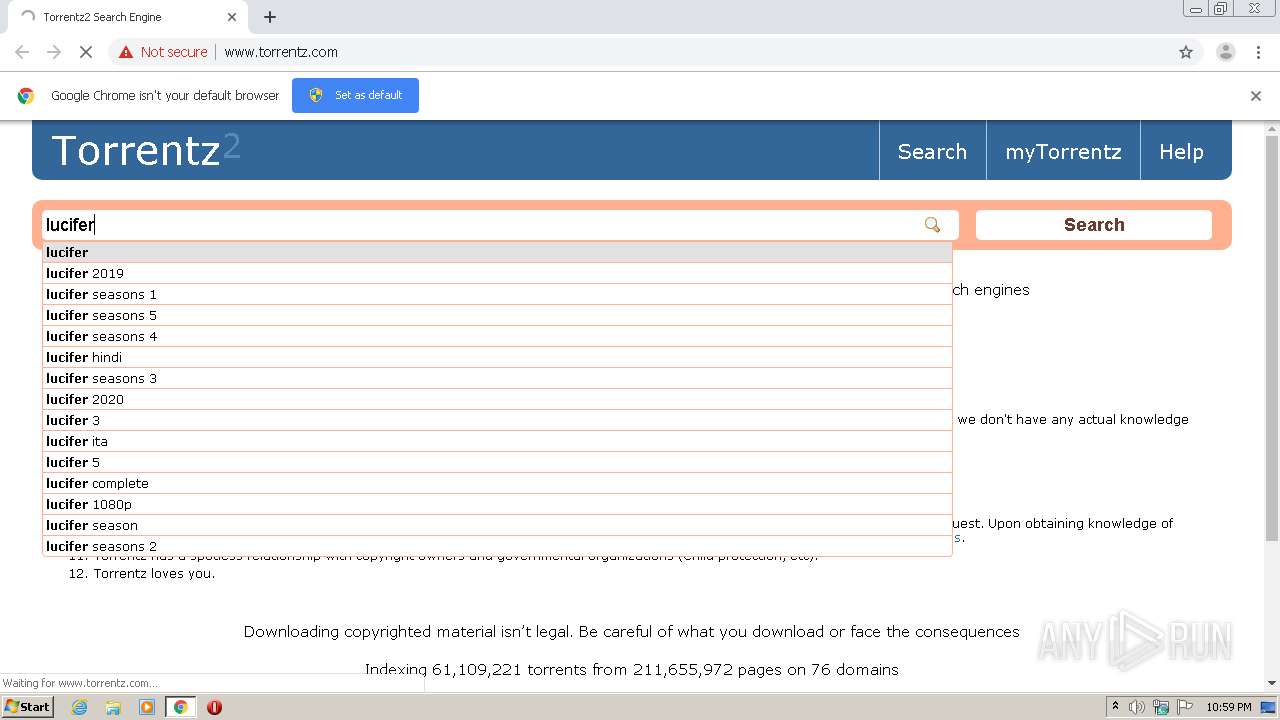Choose suggestion 'lucifer seasons 2'

point(497,546)
